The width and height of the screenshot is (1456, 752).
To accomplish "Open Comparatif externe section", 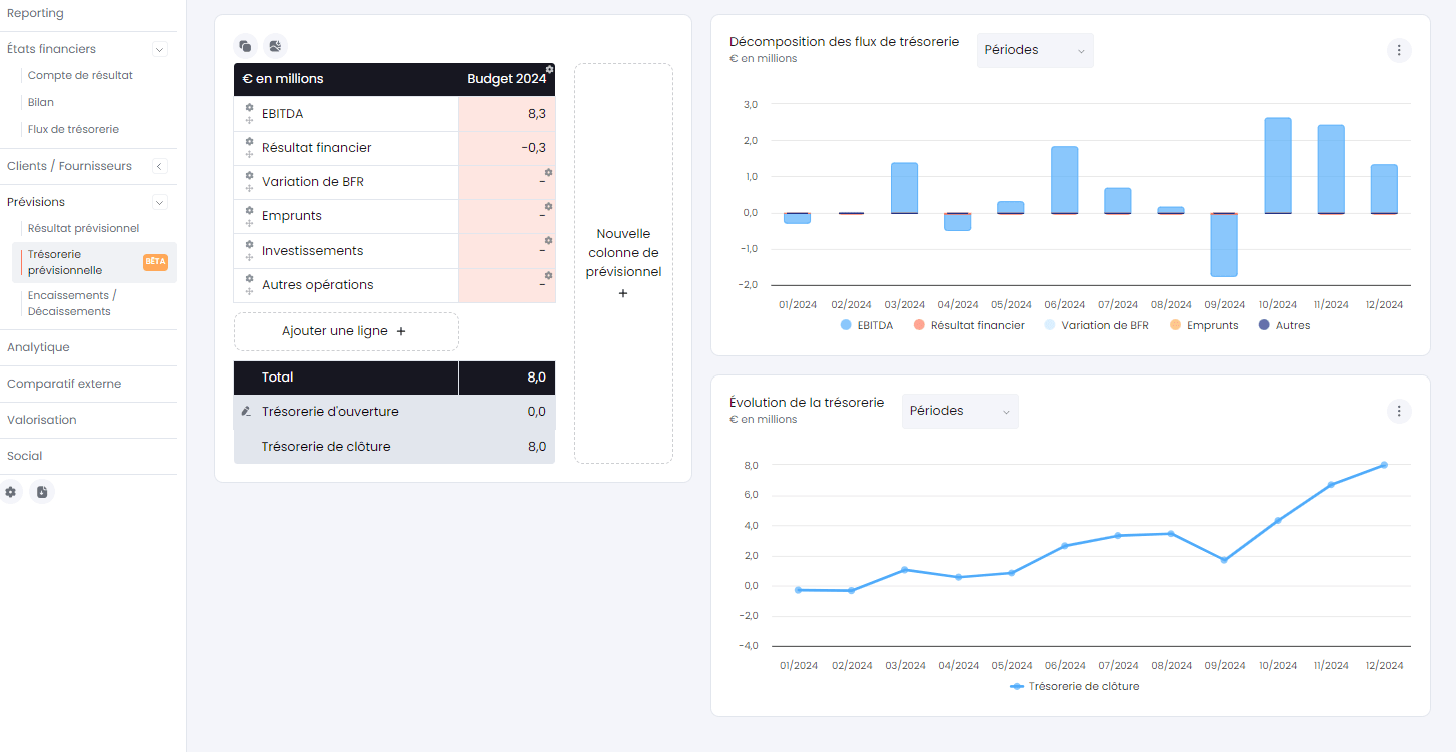I will (64, 384).
